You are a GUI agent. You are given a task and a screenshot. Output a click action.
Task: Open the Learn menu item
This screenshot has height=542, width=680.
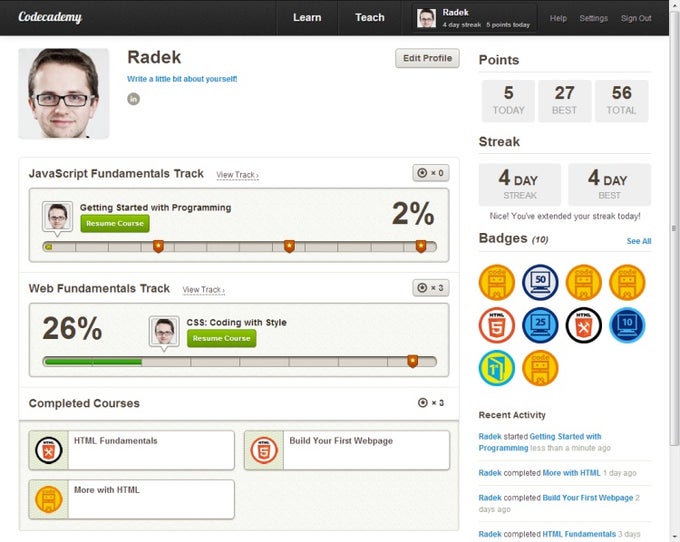point(307,17)
